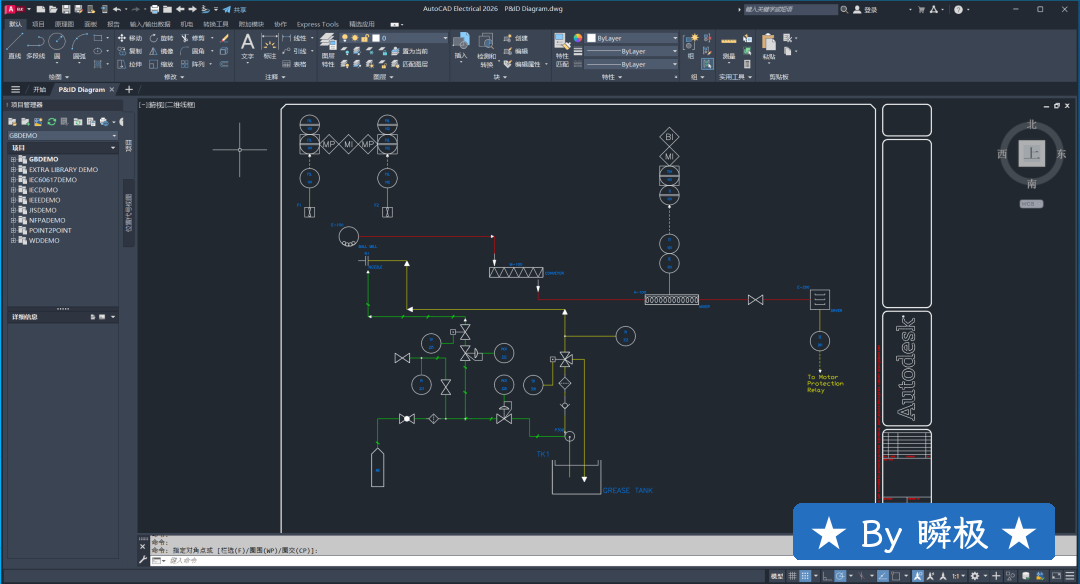The height and width of the screenshot is (584, 1080).
Task: Toggle model space (模型) button
Action: (x=777, y=576)
